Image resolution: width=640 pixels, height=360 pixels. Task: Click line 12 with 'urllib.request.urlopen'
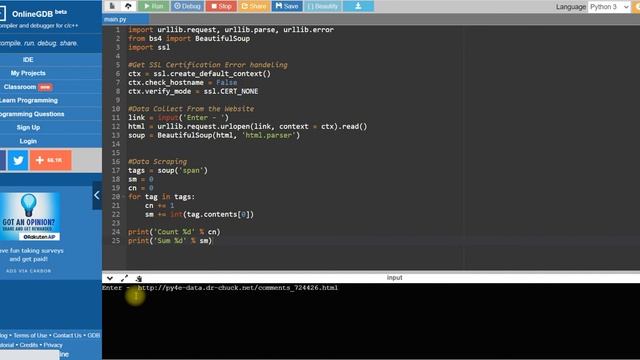click(x=247, y=127)
